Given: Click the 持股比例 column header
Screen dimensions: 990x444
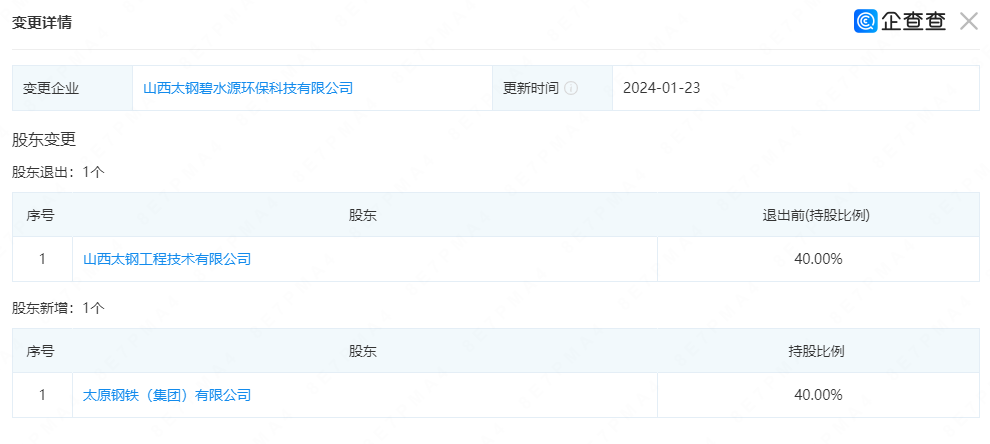Looking at the screenshot, I should pos(818,351).
